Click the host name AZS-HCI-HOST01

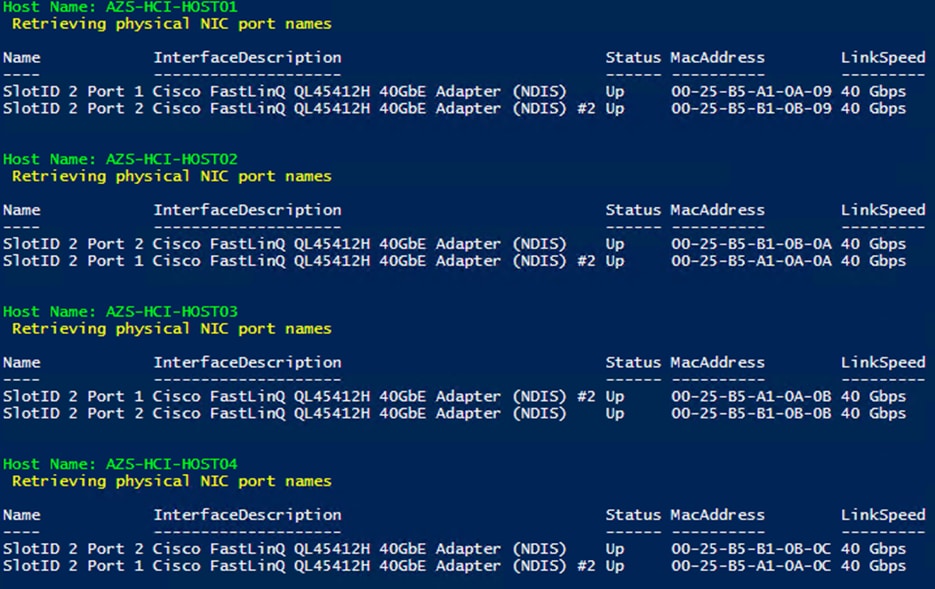pyautogui.click(x=172, y=7)
